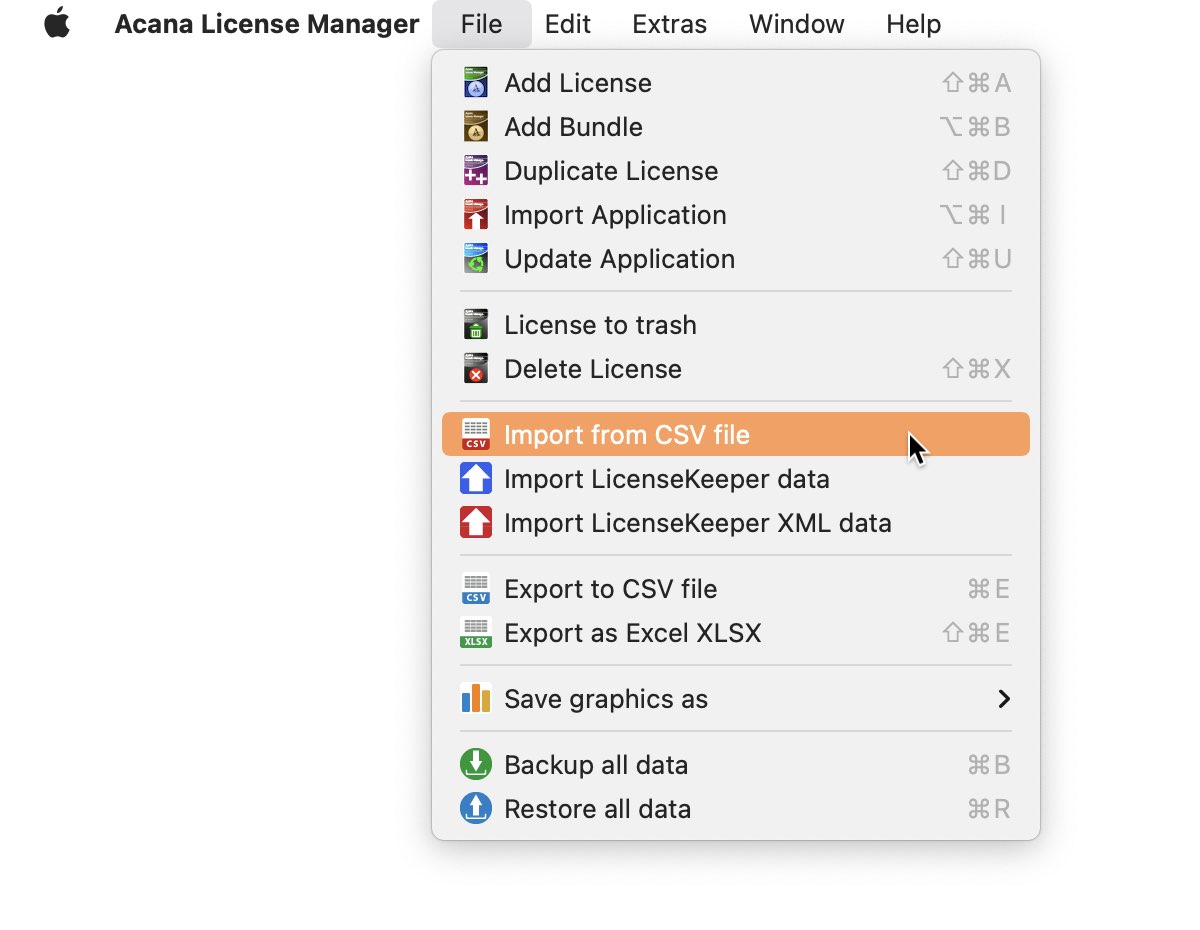Open the Edit menu
The image size is (1200, 930).
click(x=568, y=24)
